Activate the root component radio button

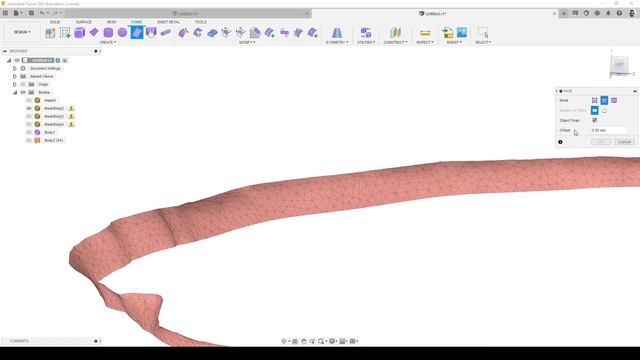[x=65, y=60]
